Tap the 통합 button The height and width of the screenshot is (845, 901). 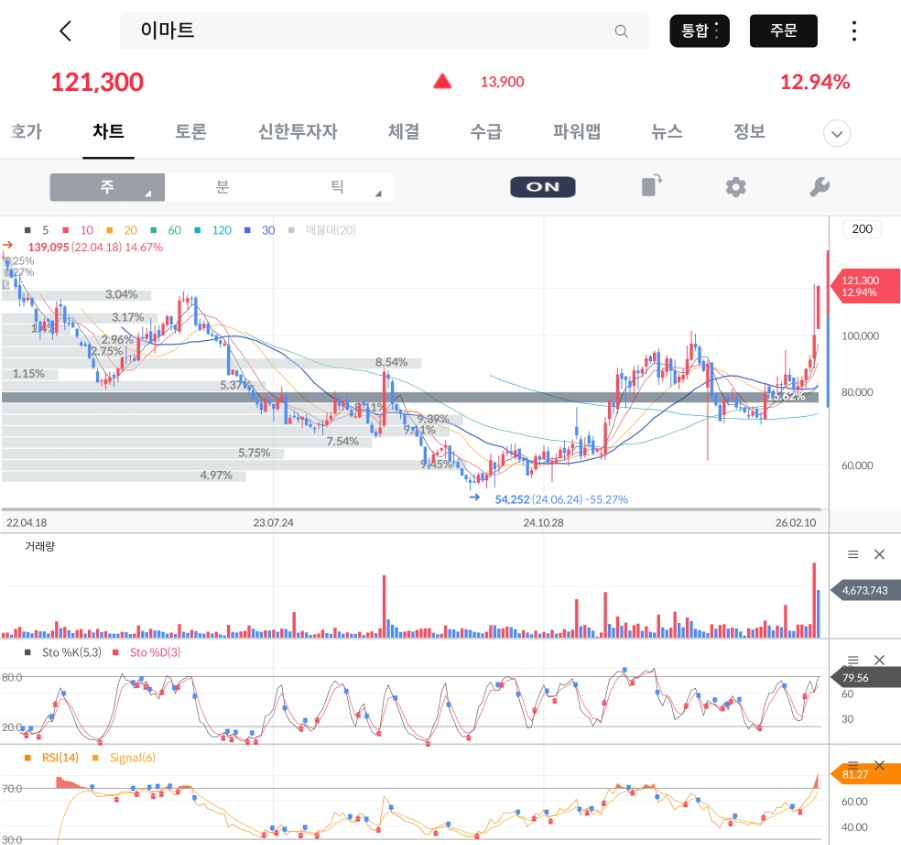pyautogui.click(x=699, y=31)
